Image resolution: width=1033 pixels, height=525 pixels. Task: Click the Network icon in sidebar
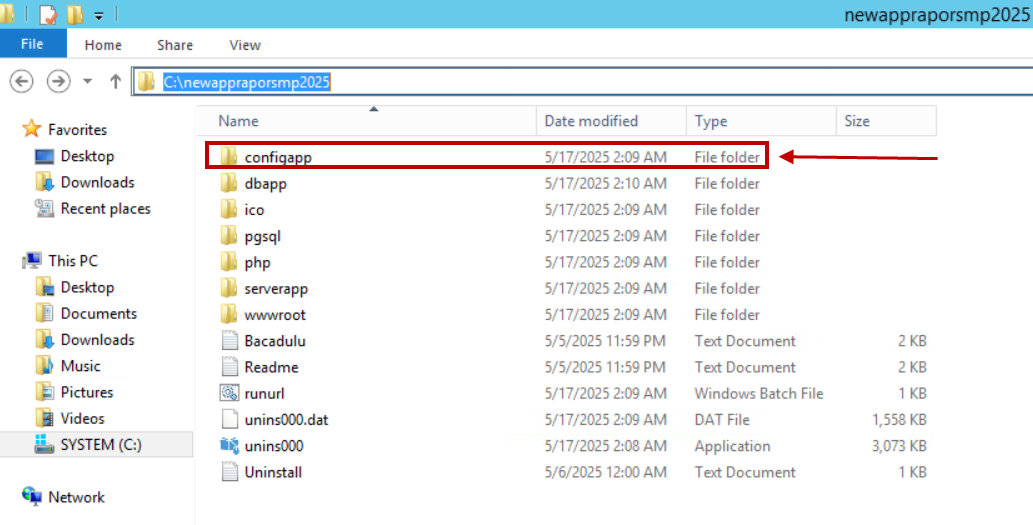pos(32,497)
